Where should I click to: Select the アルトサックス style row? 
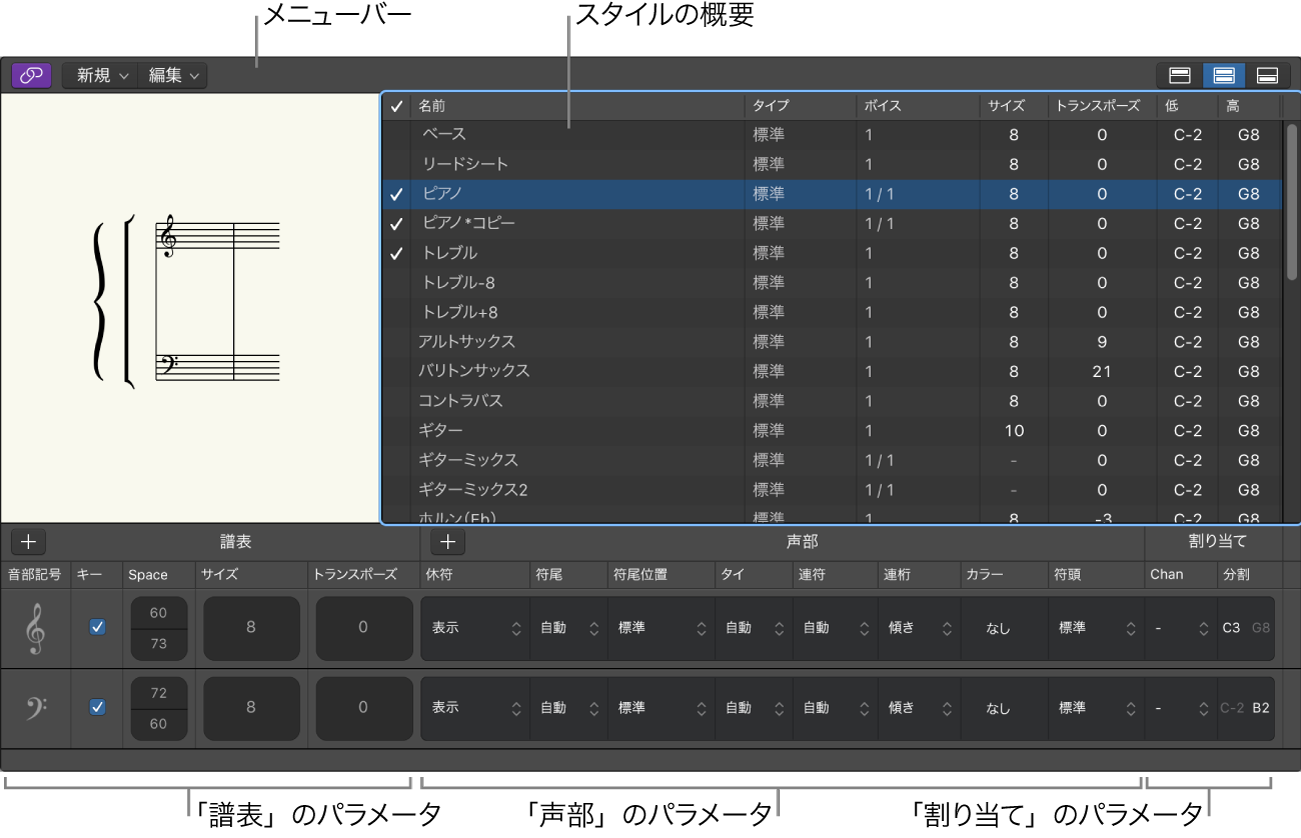[x=832, y=342]
